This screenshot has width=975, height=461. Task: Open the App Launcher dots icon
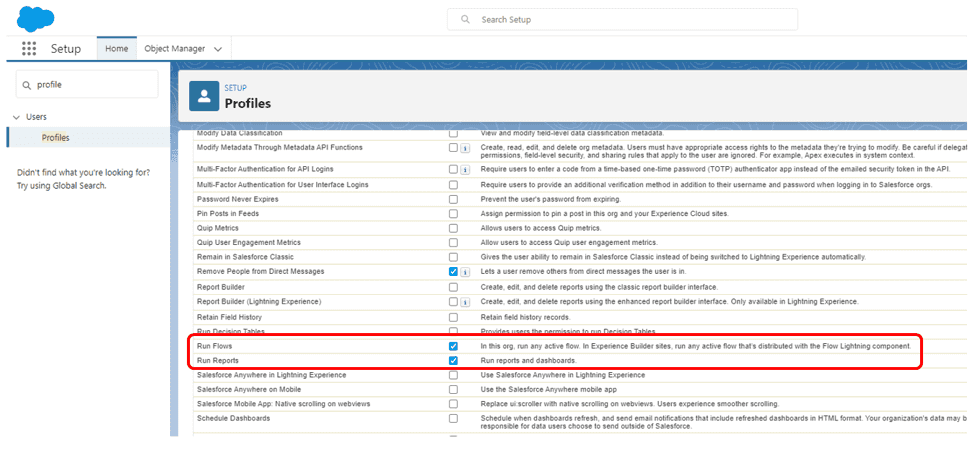[29, 49]
